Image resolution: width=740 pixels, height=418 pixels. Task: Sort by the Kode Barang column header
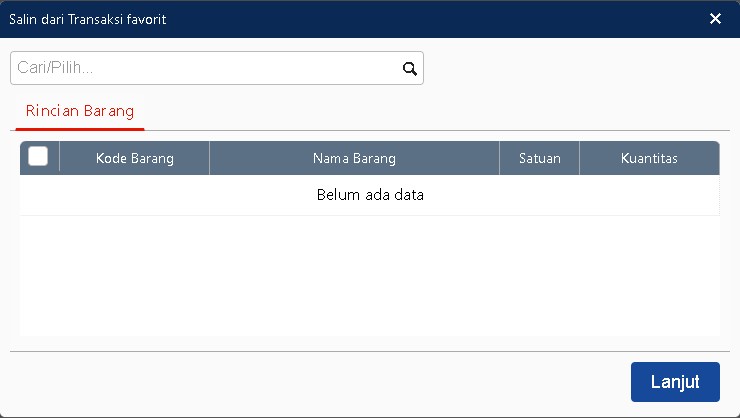coord(135,158)
